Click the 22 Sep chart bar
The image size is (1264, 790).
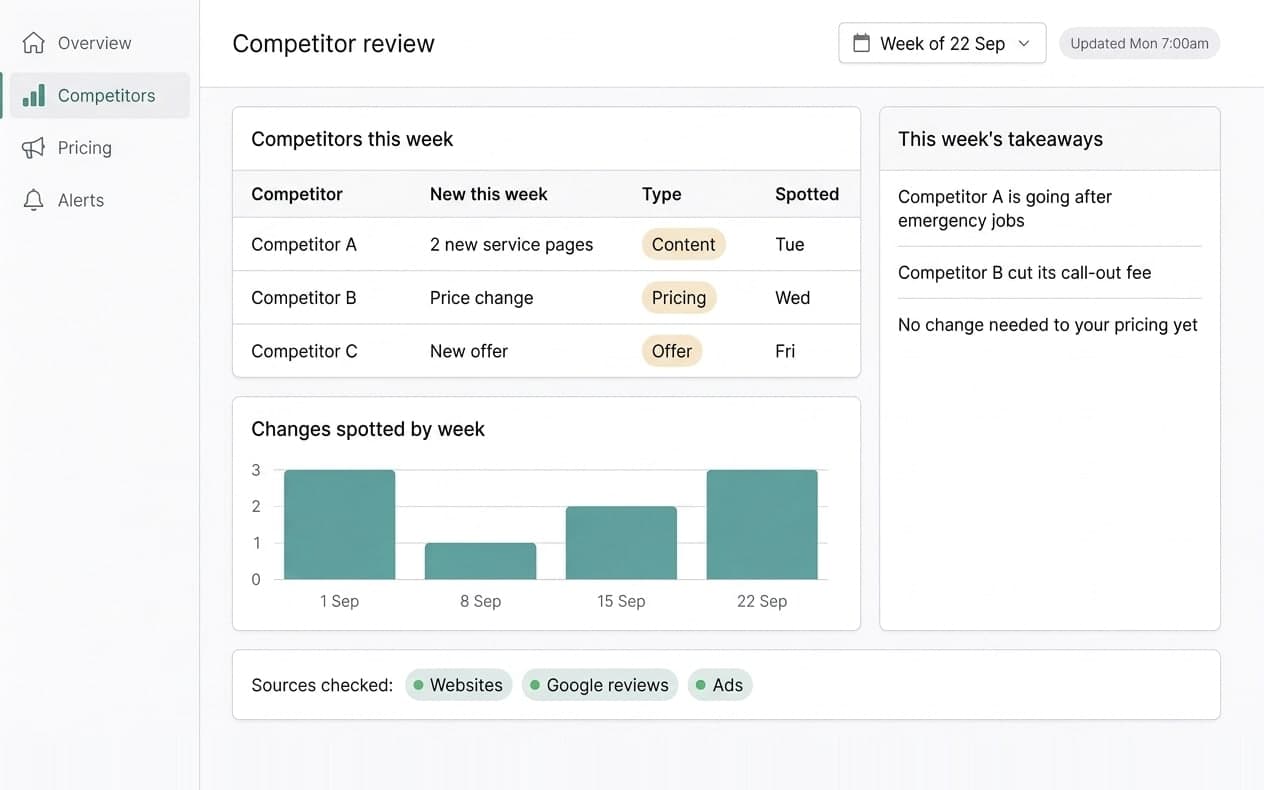pyautogui.click(x=762, y=524)
